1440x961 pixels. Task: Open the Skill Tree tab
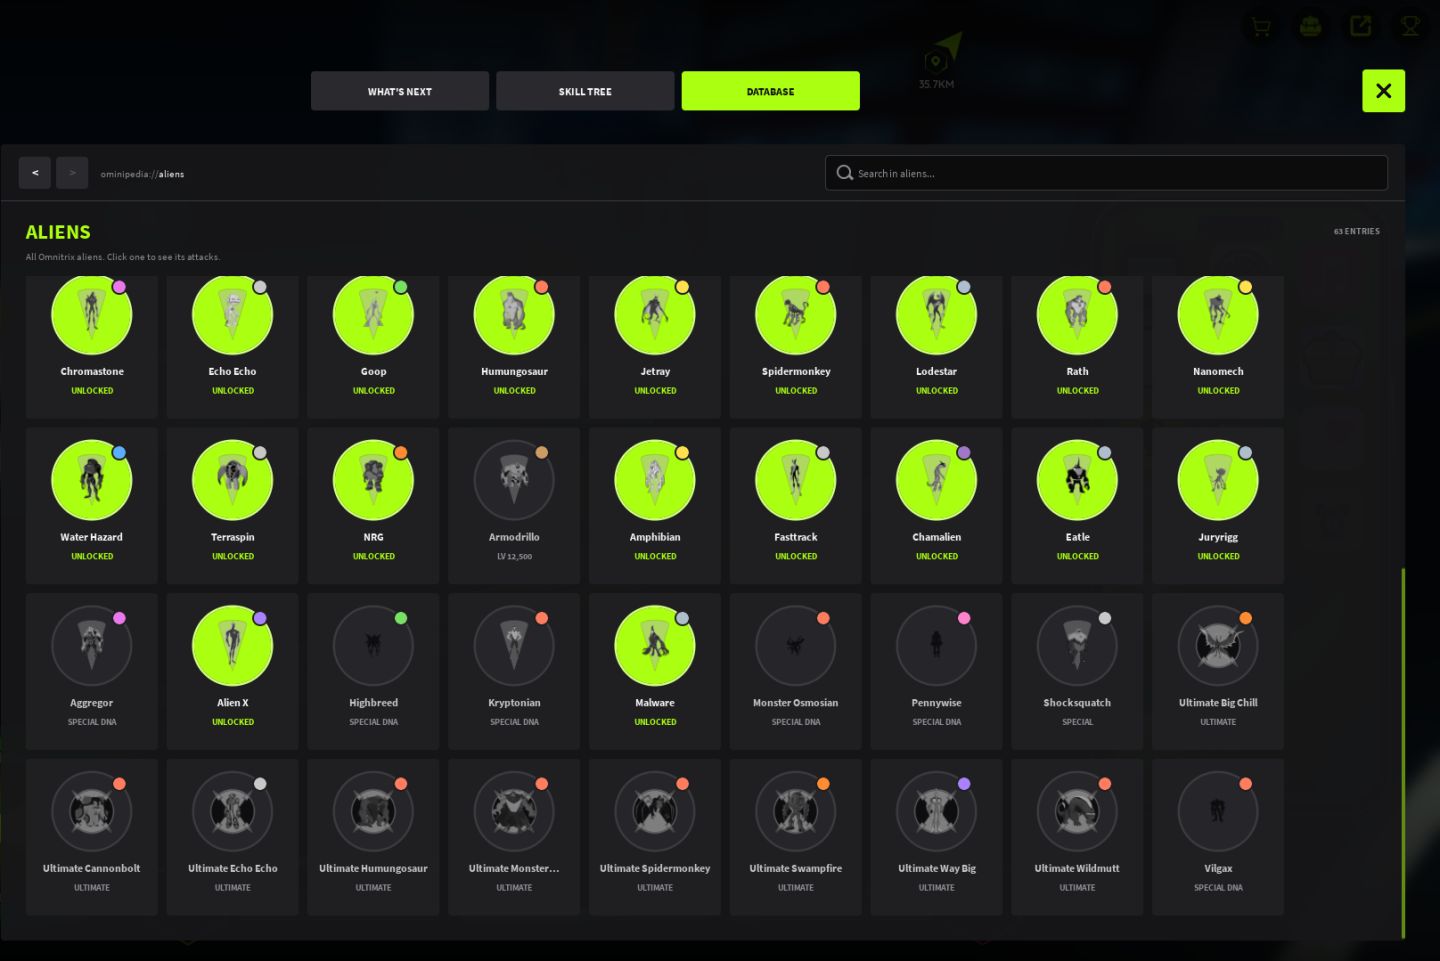coord(585,91)
